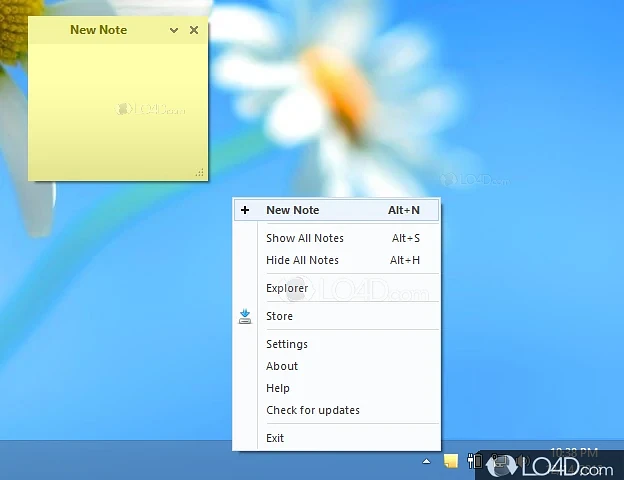Click the note's bottom-right resize grip
624x480 pixels.
200,173
